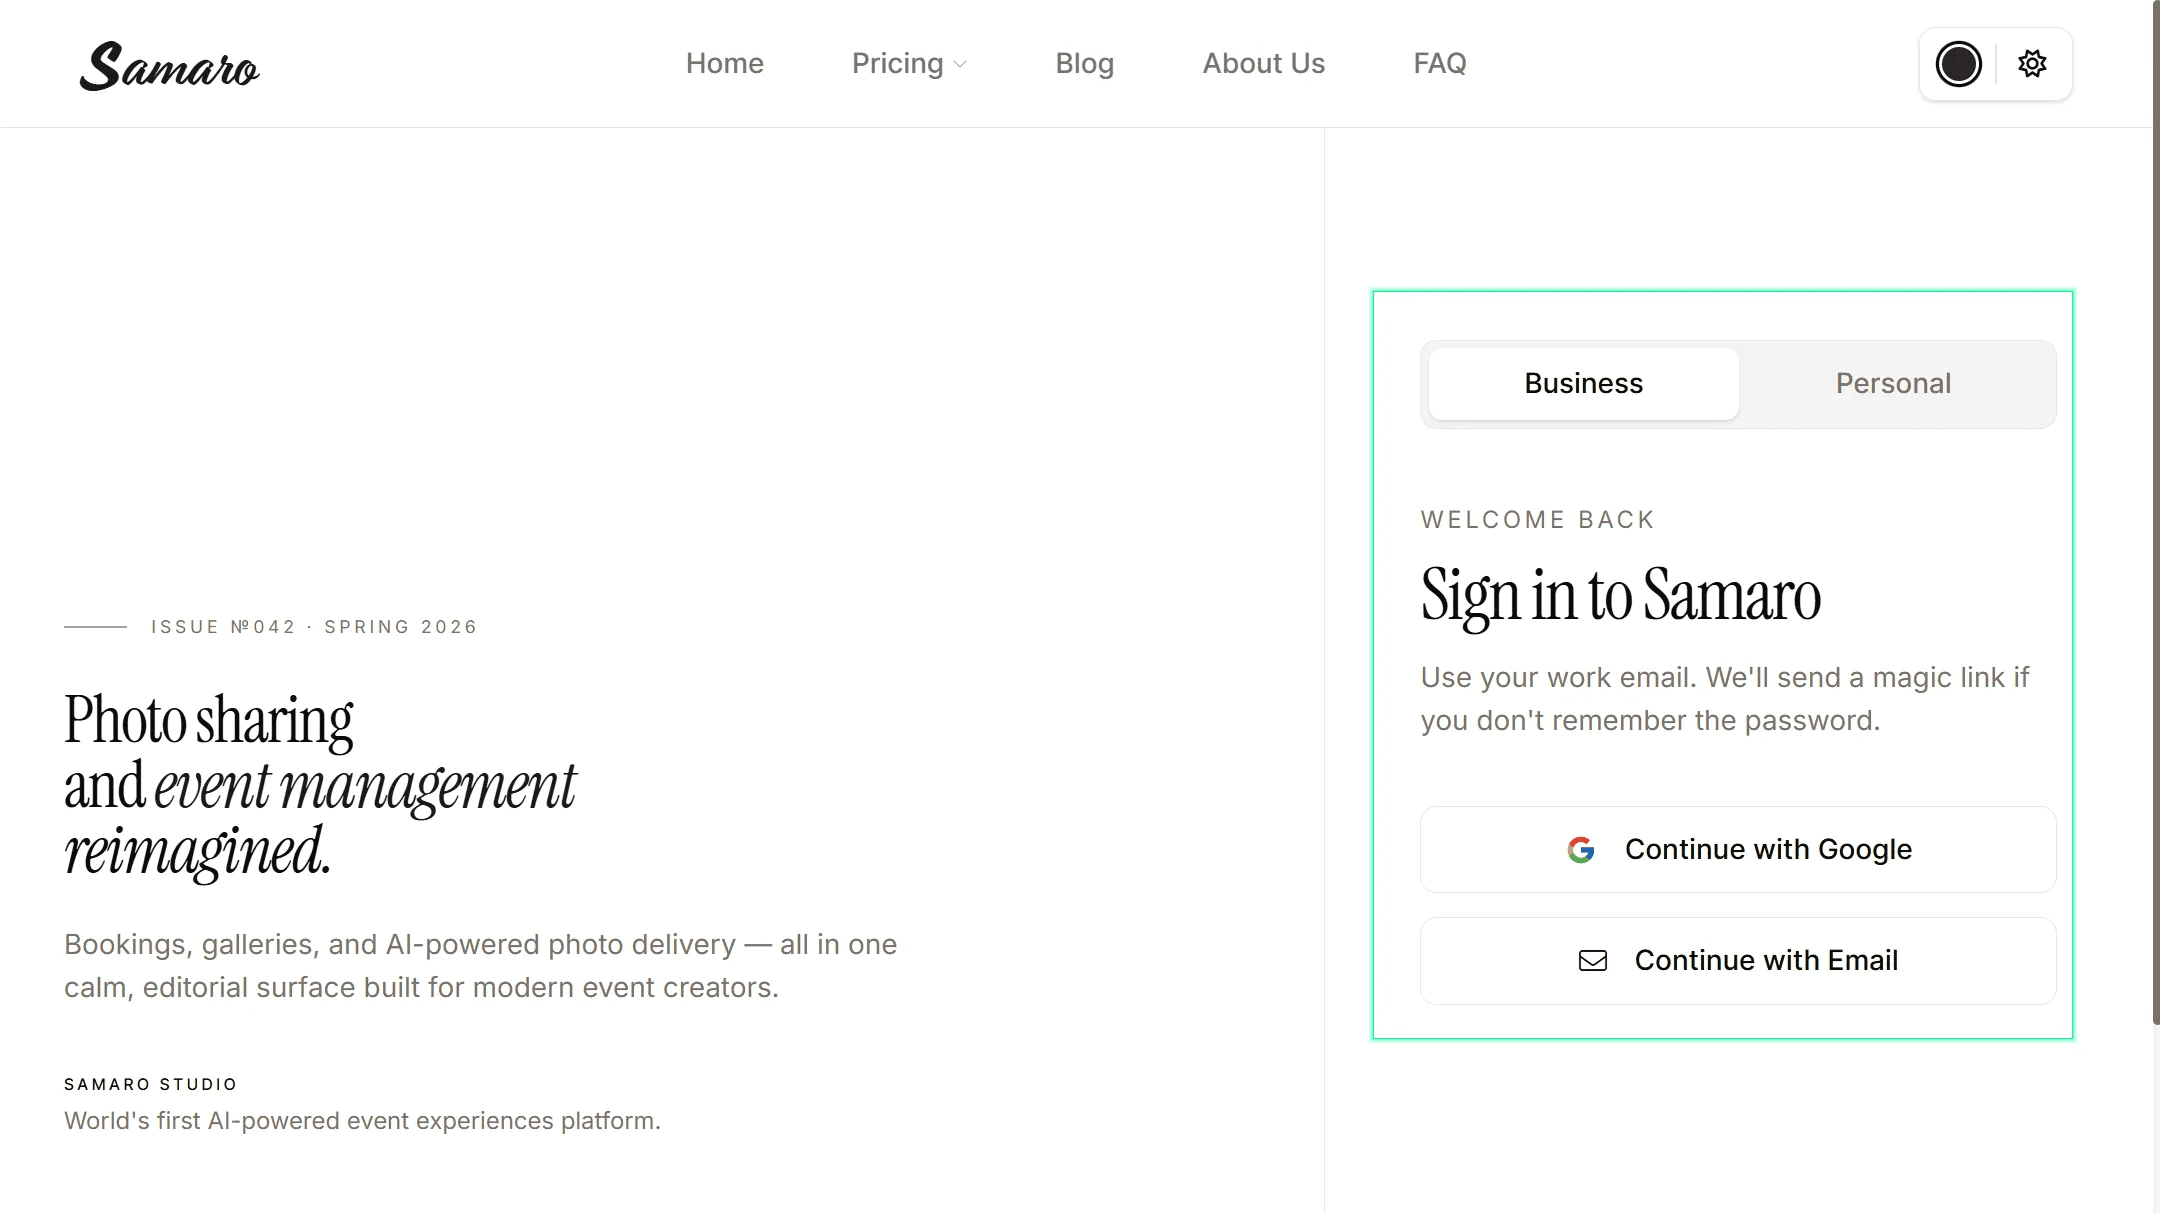The height and width of the screenshot is (1213, 2160).
Task: Open the FAQ page
Action: [x=1439, y=63]
